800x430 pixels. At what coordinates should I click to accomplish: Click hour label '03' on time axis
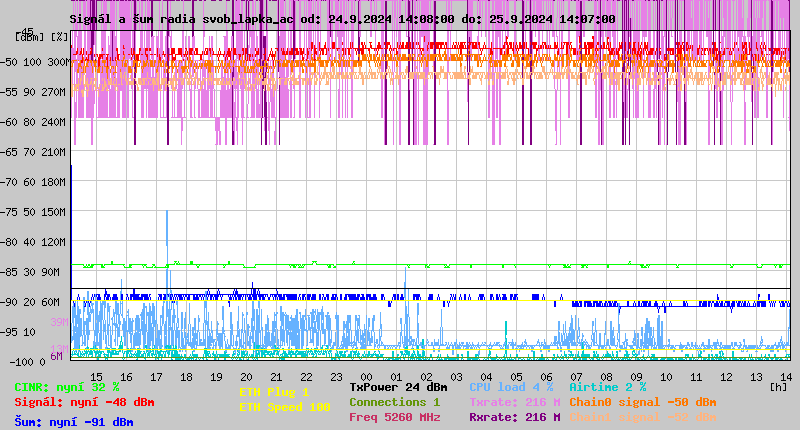[456, 377]
